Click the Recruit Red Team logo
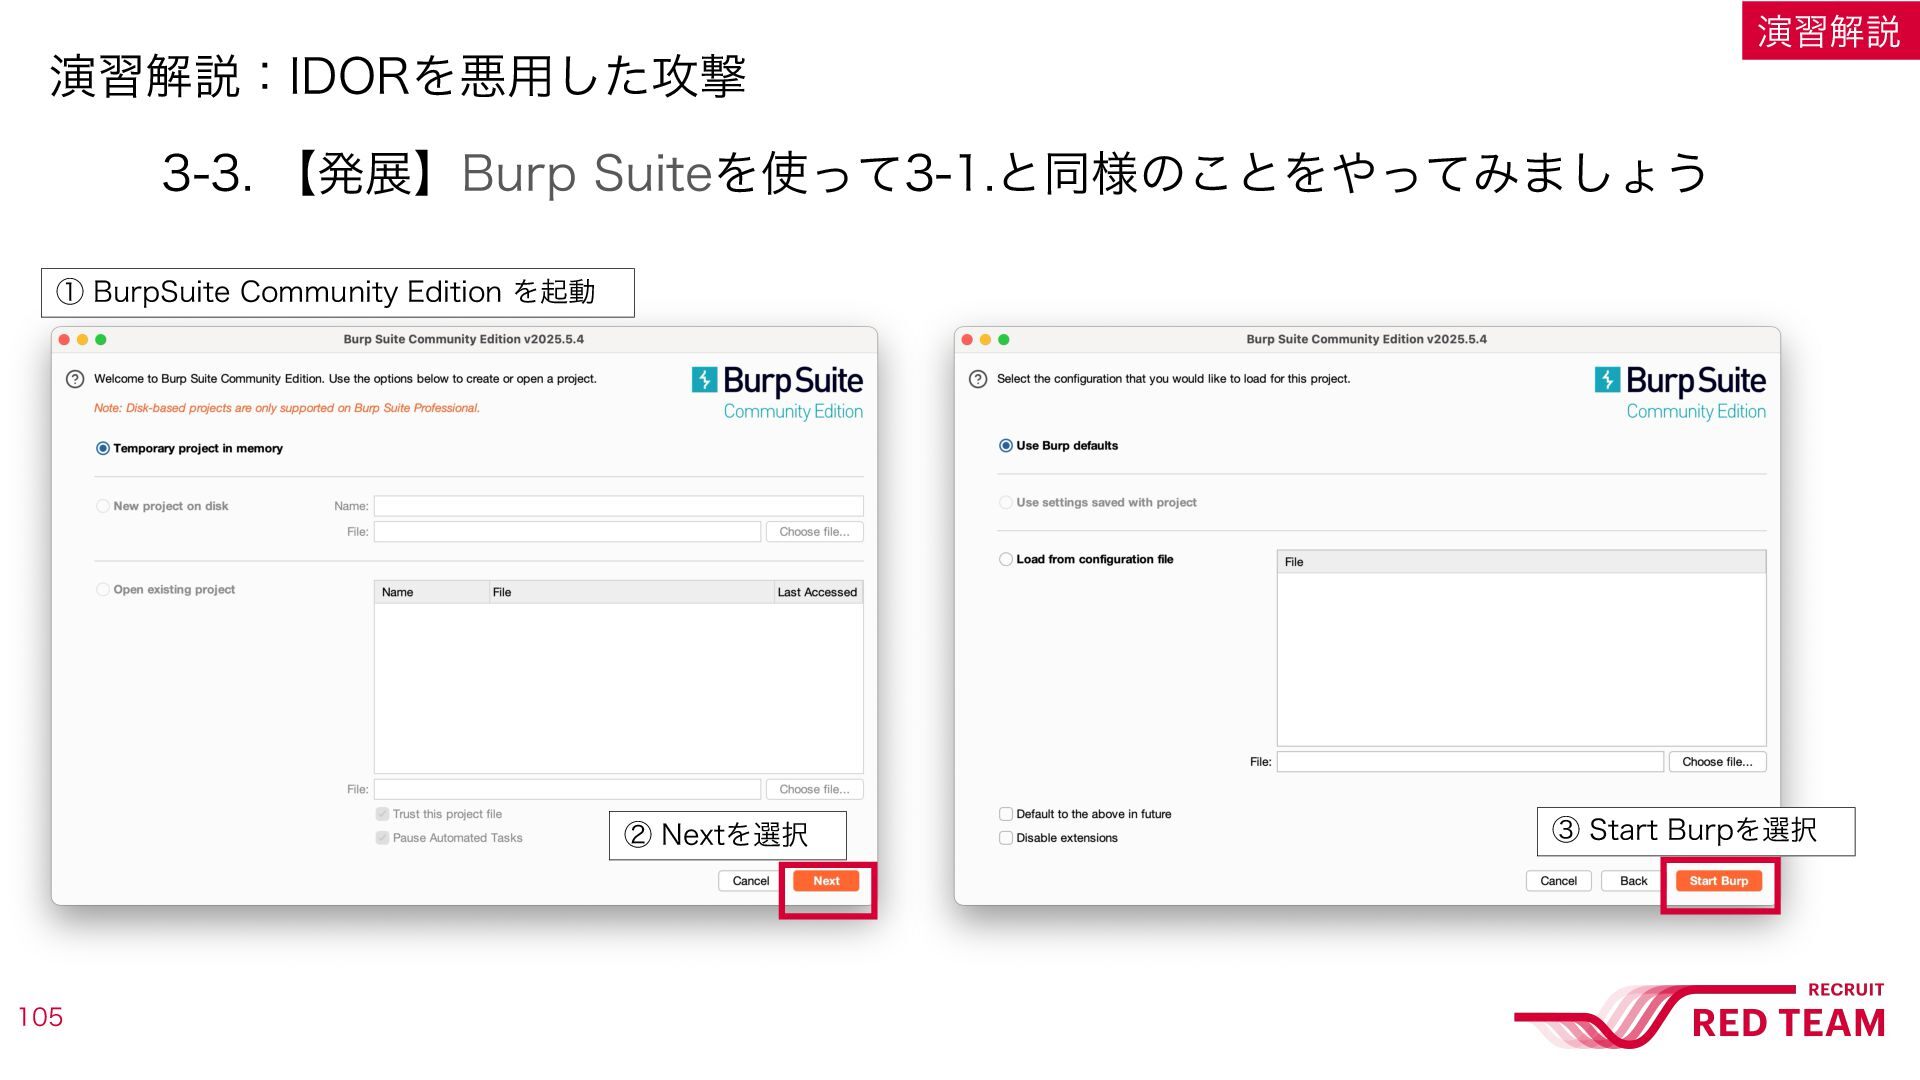 tap(1700, 1015)
